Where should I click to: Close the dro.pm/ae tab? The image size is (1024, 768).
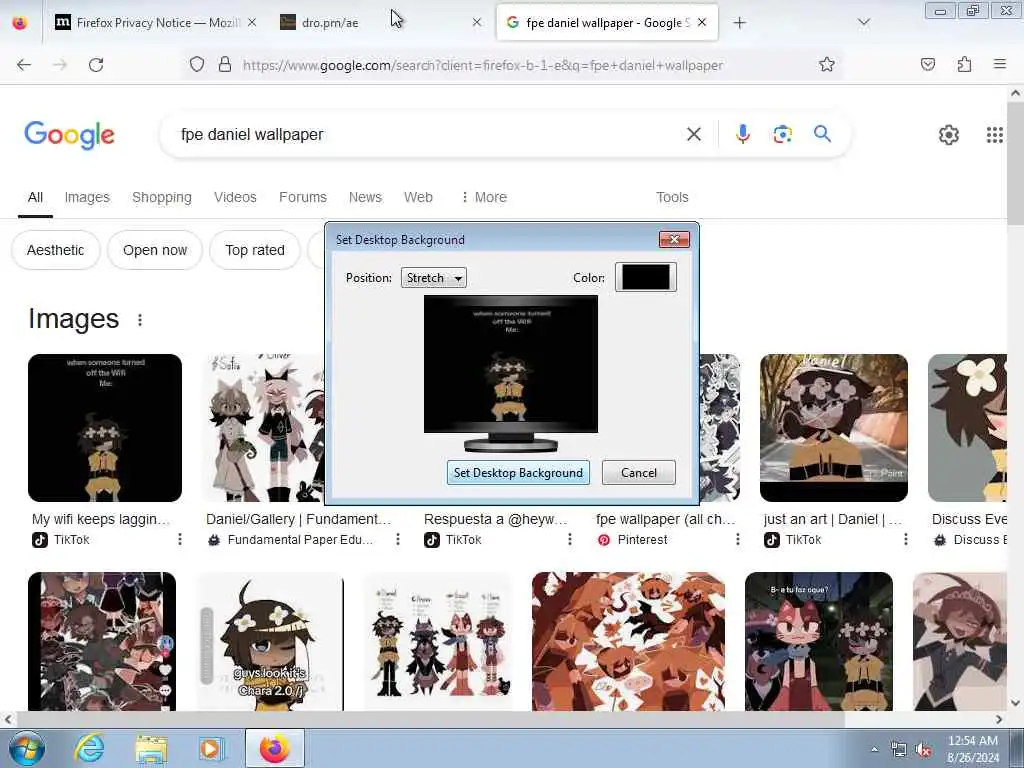(477, 23)
